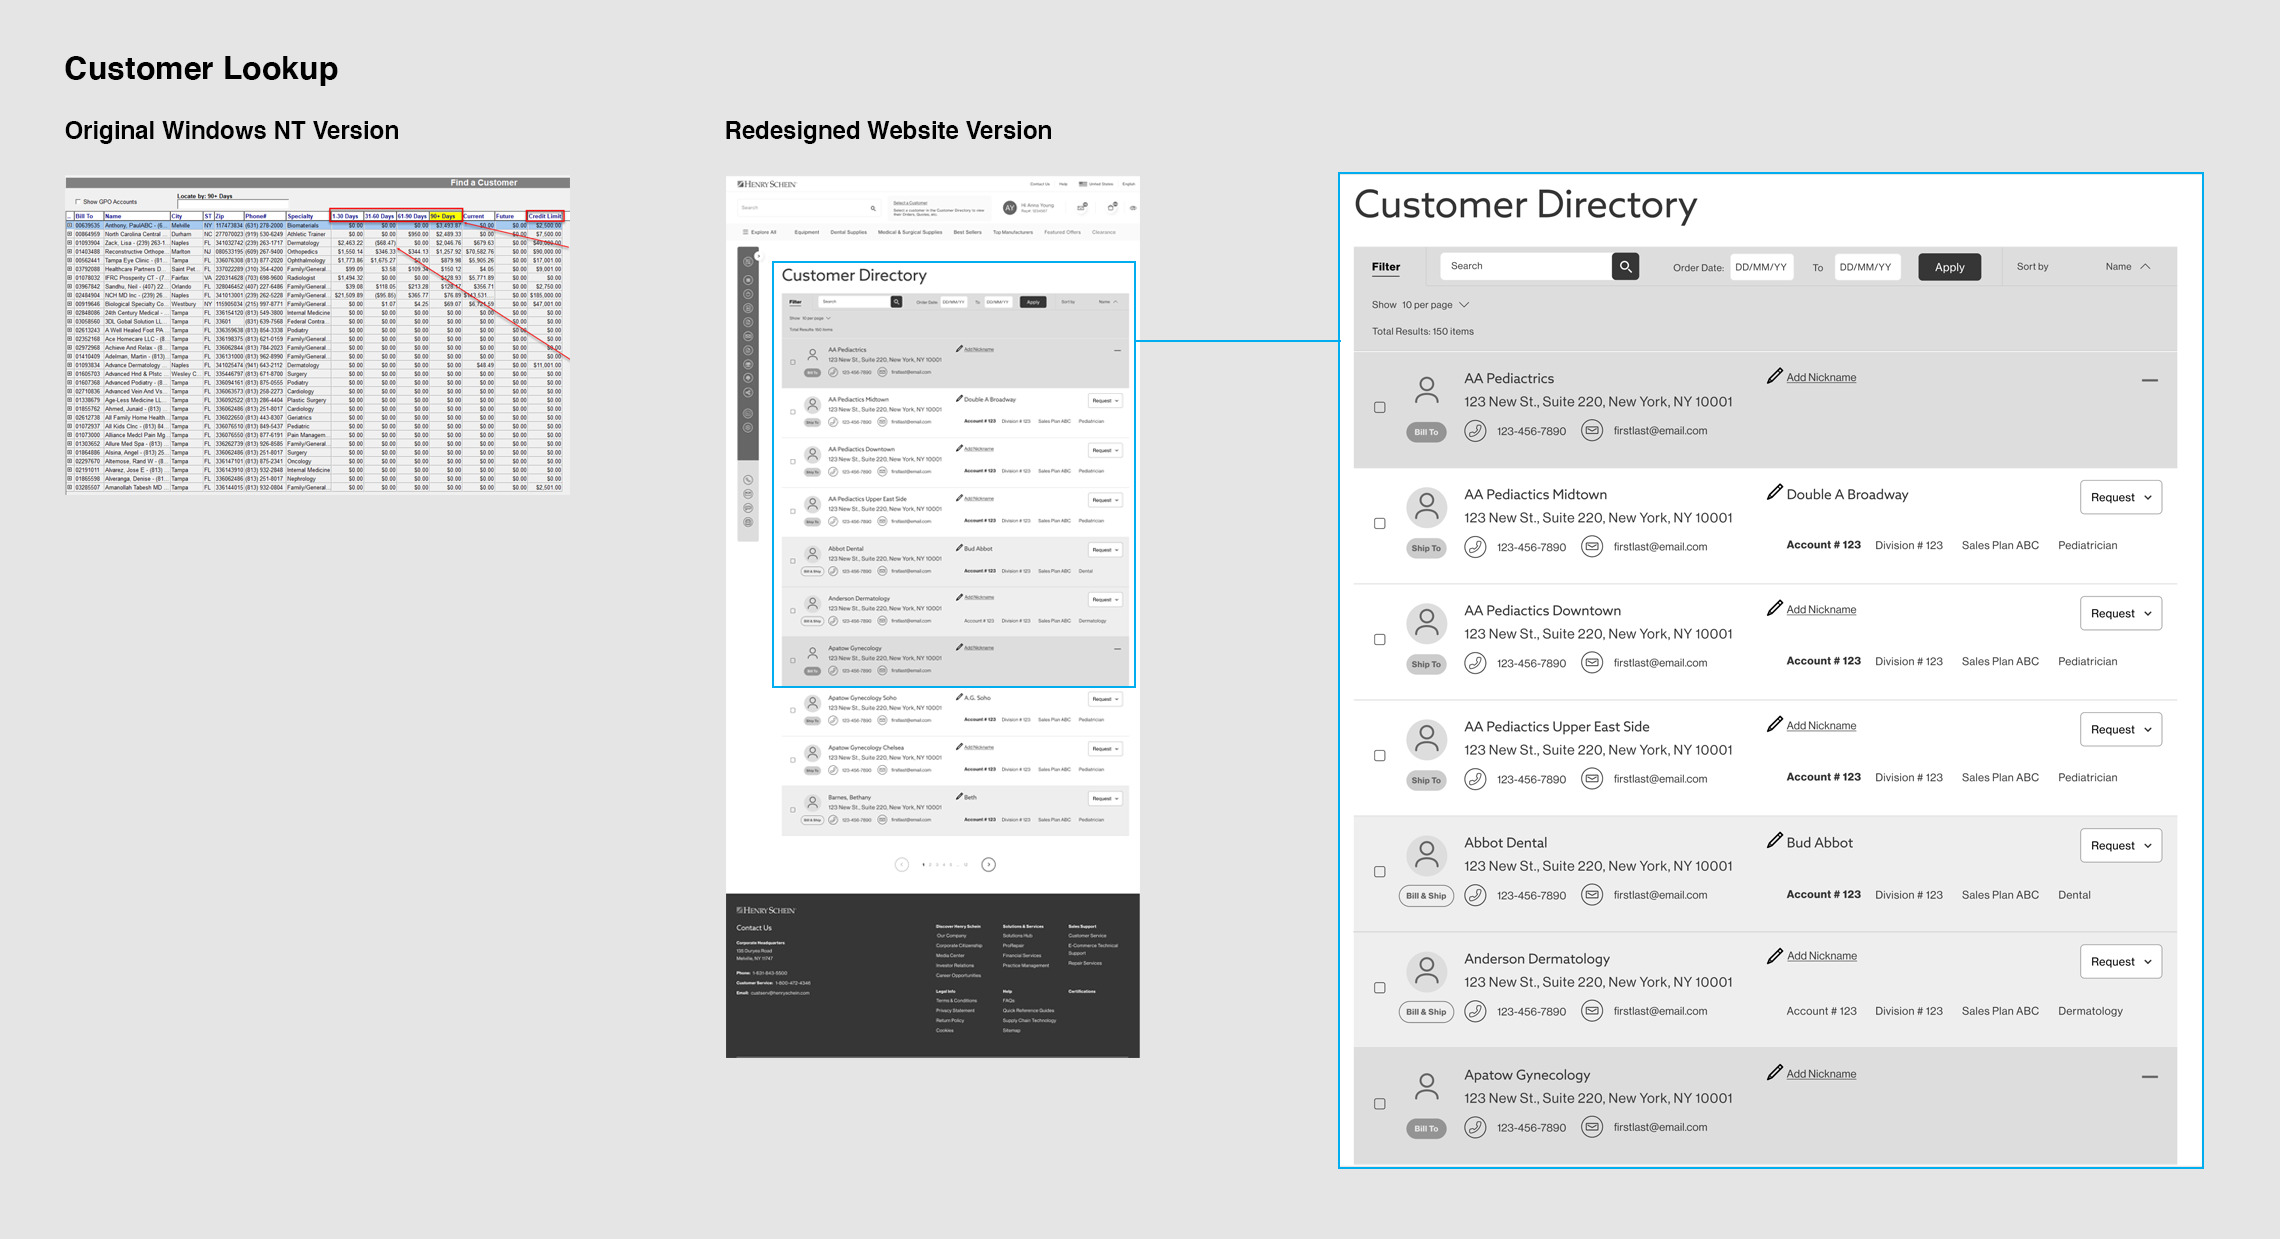Click the mail notification icon in website header

[x=1081, y=207]
